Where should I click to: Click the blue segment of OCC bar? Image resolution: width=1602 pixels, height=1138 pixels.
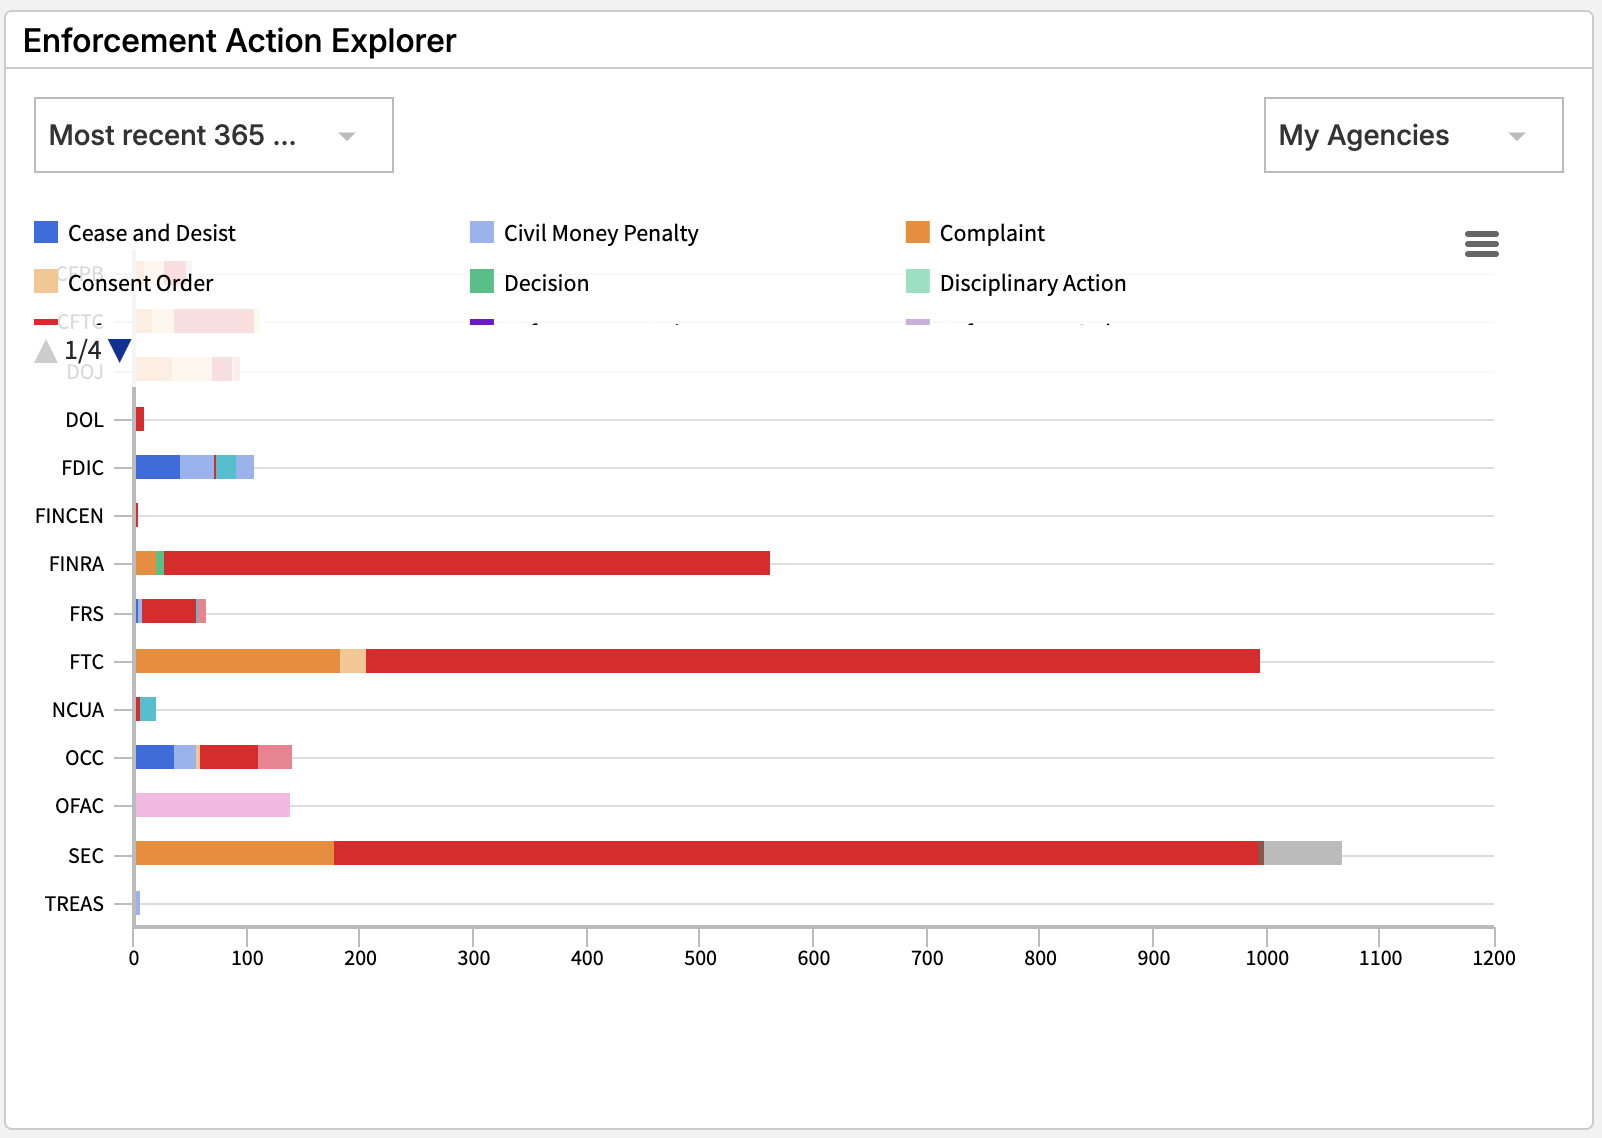(154, 757)
